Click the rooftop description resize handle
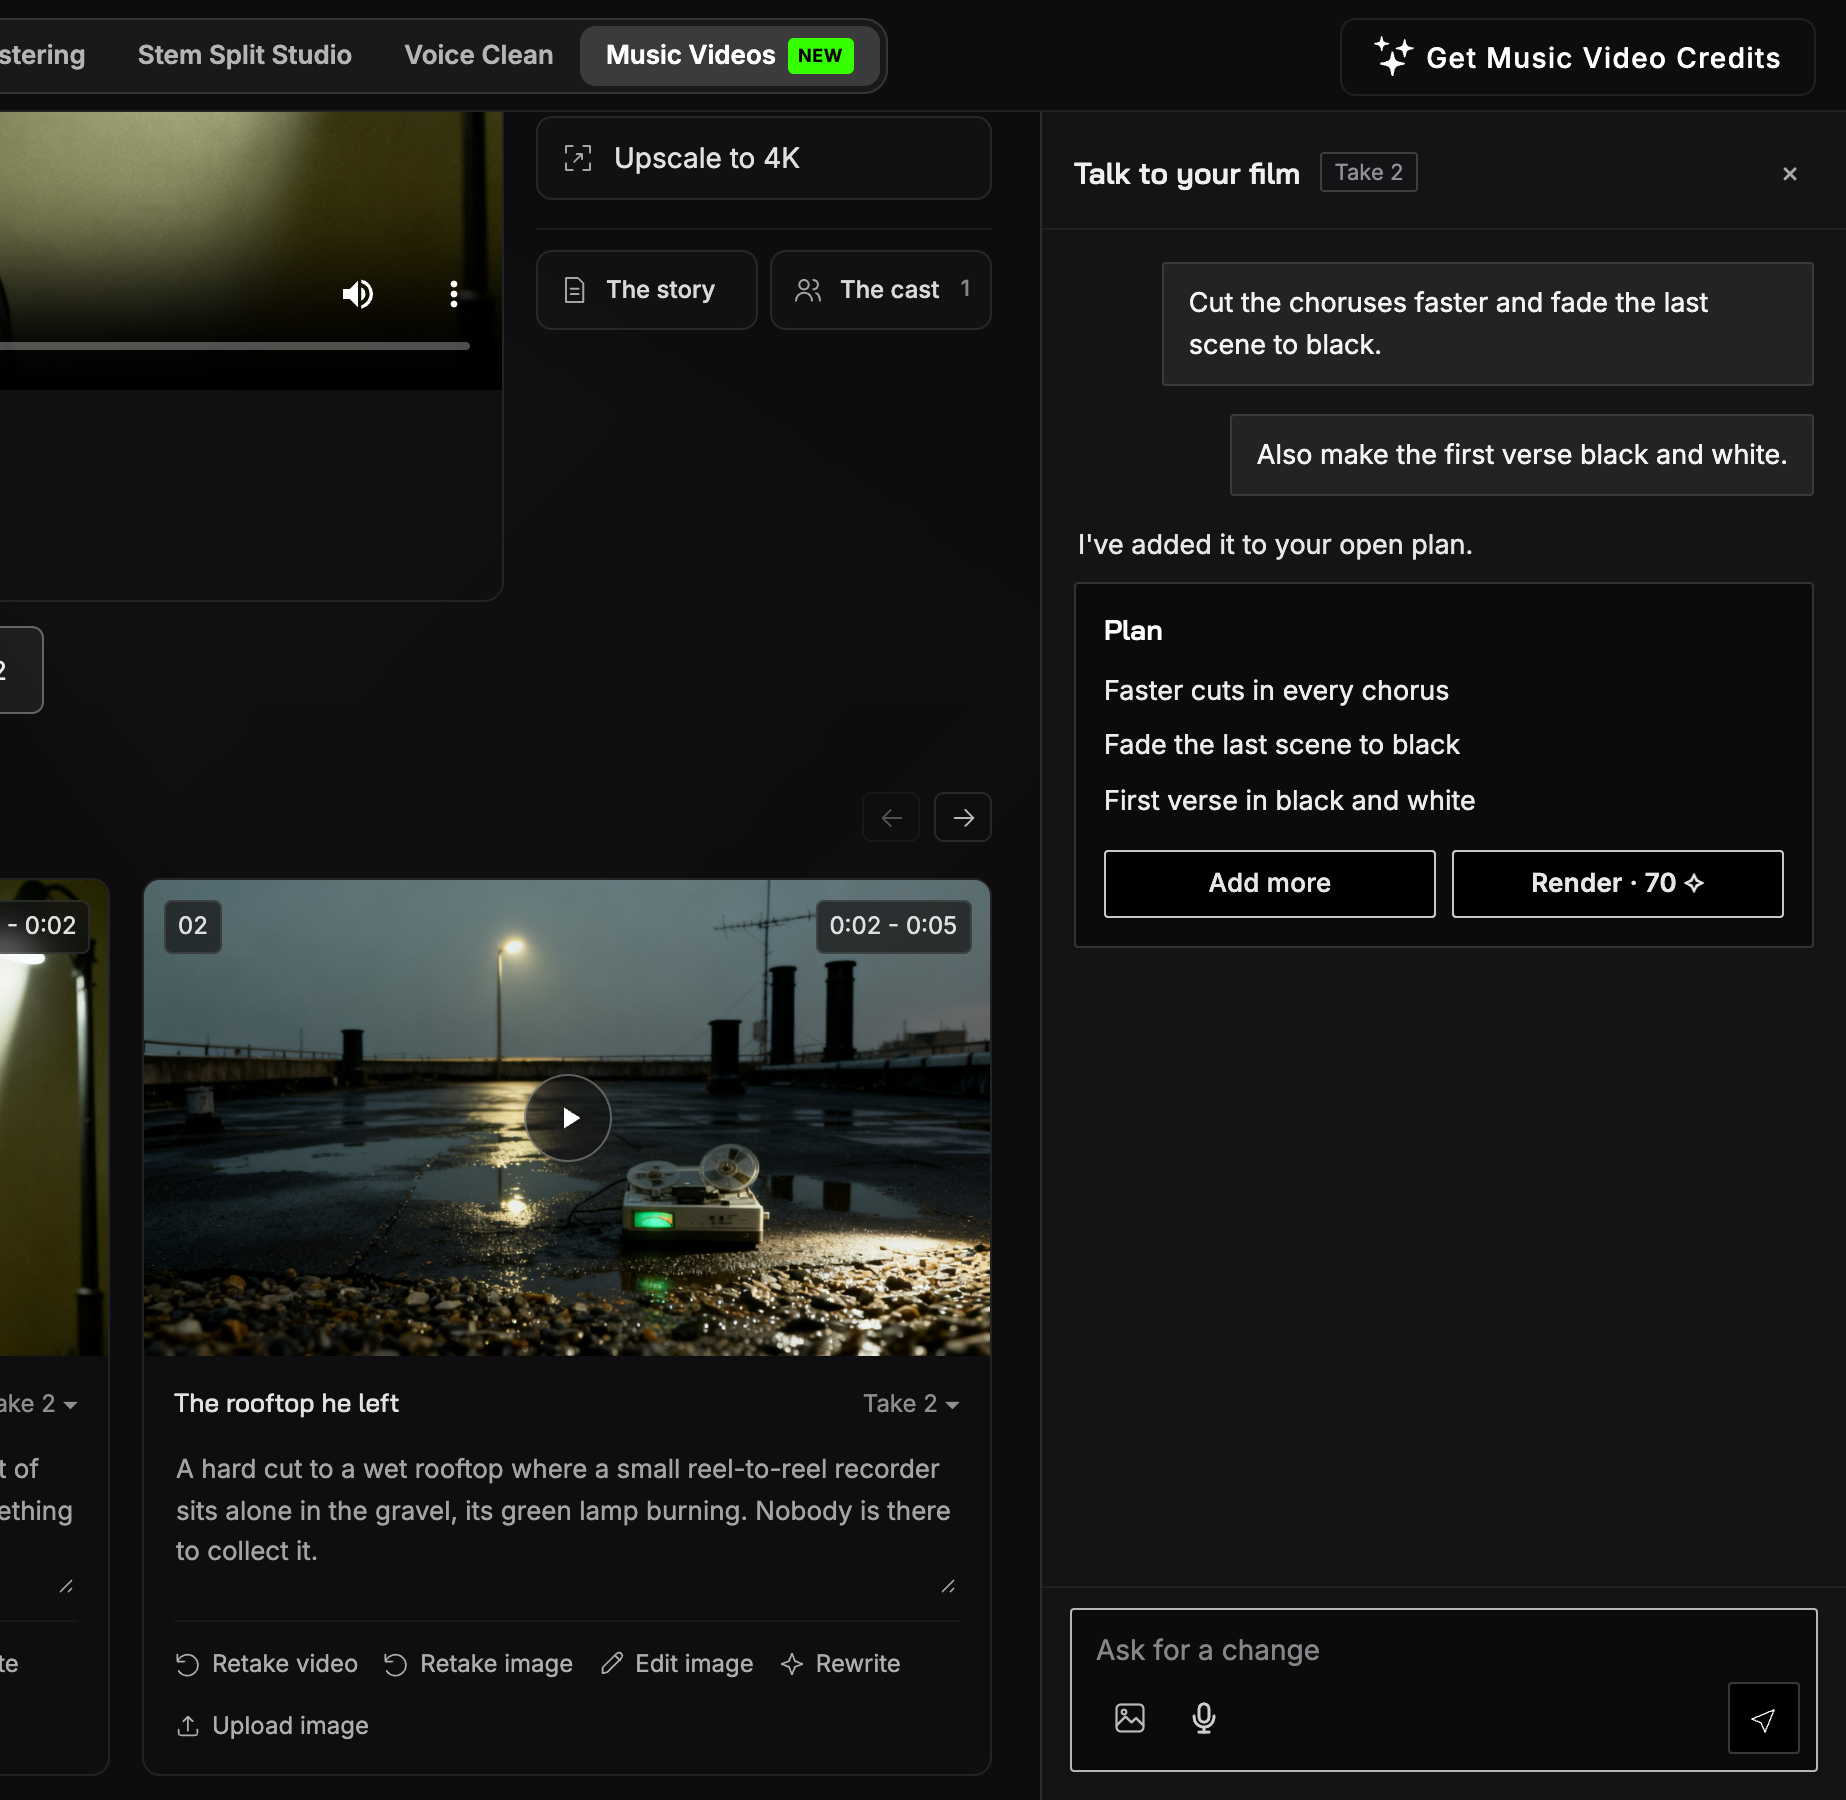1846x1800 pixels. point(948,1586)
